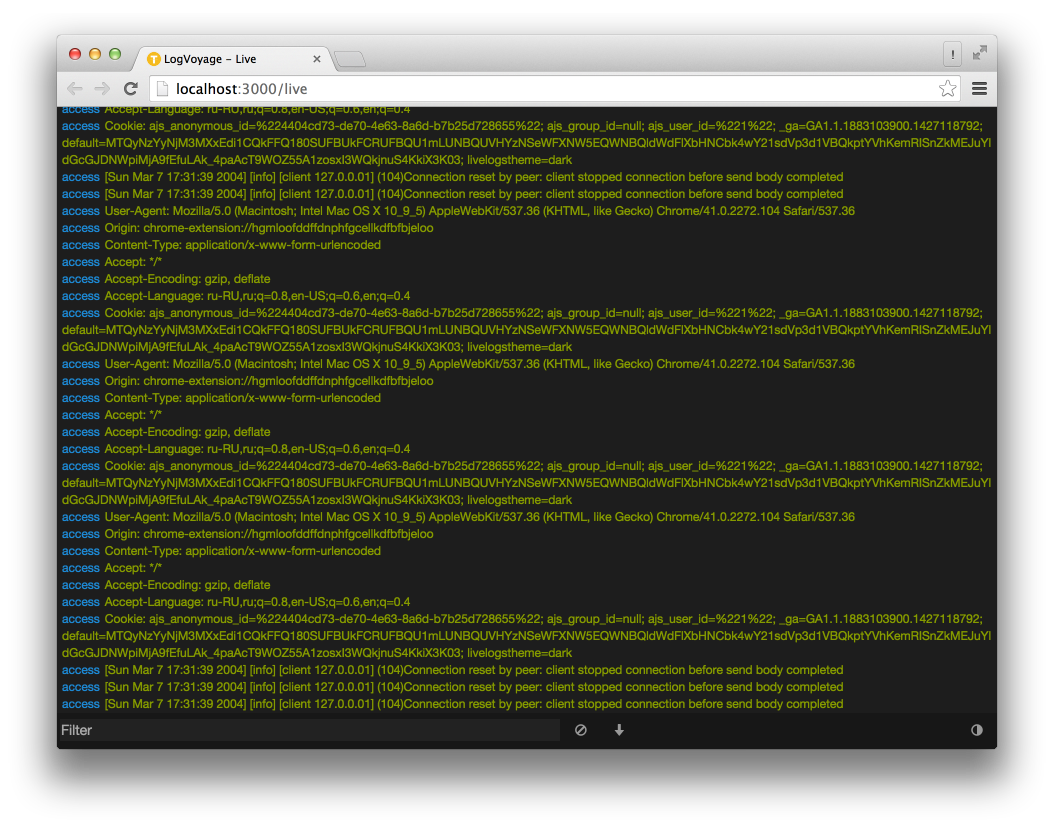This screenshot has height=828, width=1054.
Task: Click the LogVoyage logo on the browser tab
Action: (x=153, y=58)
